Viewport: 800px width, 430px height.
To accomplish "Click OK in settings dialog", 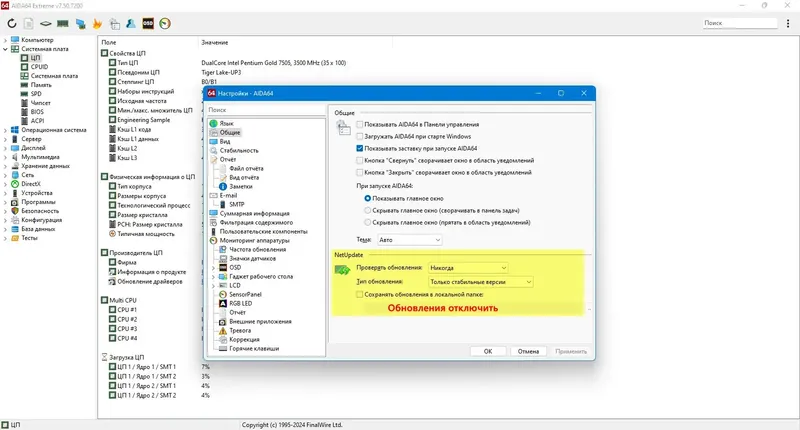I will click(x=488, y=351).
